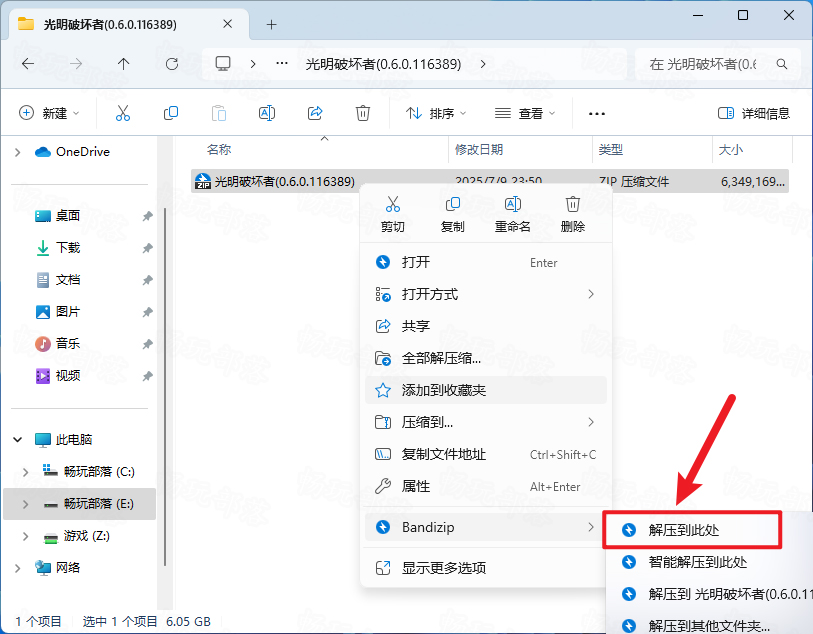Unpin 桌面 from quick access
Screen dimensions: 813x634
point(148,216)
